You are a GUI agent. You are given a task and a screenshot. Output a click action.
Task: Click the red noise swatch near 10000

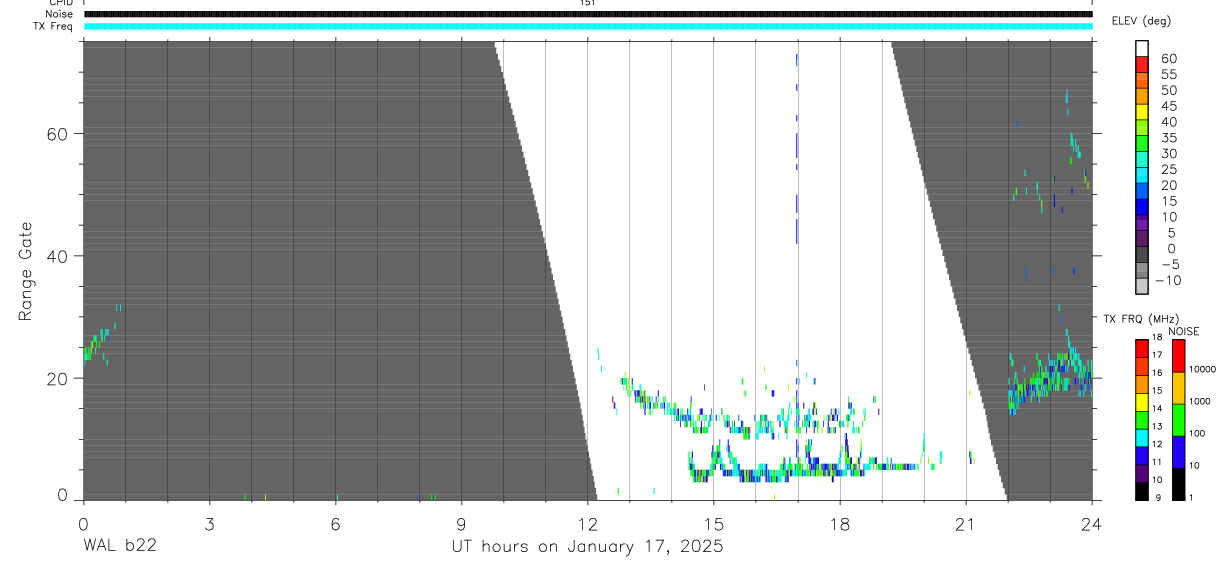[1178, 356]
